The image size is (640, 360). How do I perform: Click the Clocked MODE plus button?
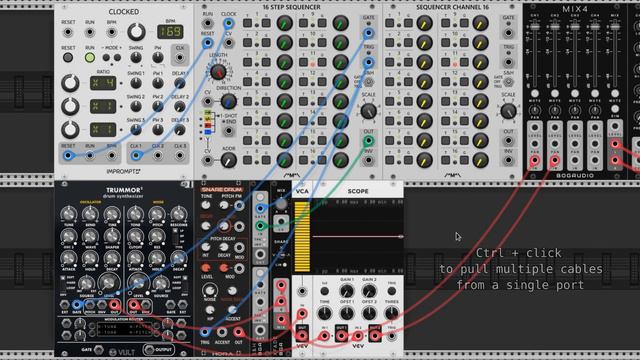pos(117,58)
